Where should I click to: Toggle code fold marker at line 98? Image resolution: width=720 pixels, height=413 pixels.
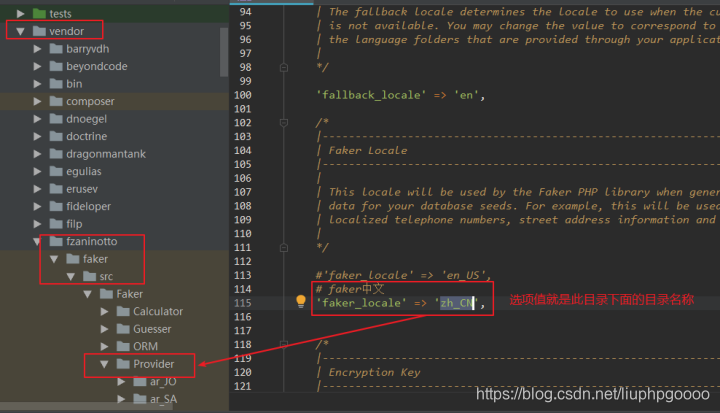pyautogui.click(x=284, y=68)
